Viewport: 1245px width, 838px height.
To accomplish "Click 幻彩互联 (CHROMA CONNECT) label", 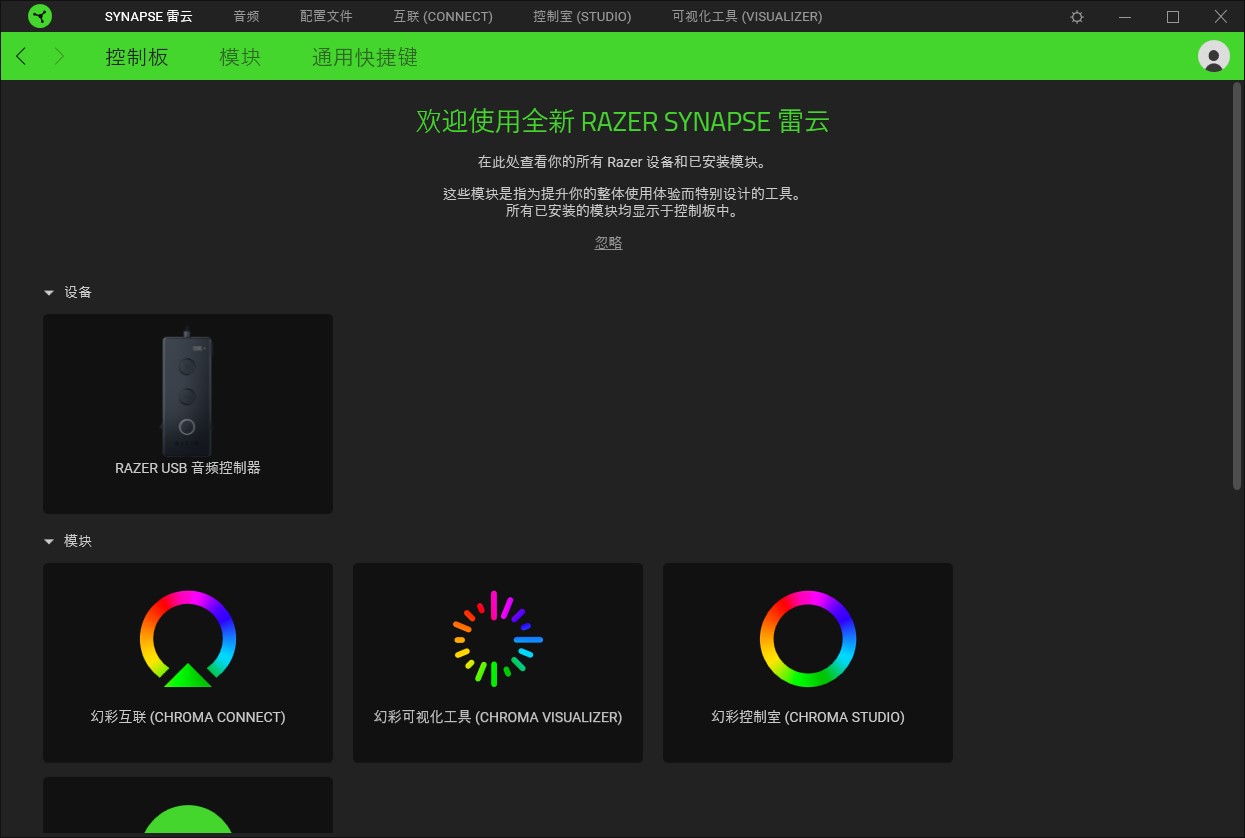I will coord(188,717).
